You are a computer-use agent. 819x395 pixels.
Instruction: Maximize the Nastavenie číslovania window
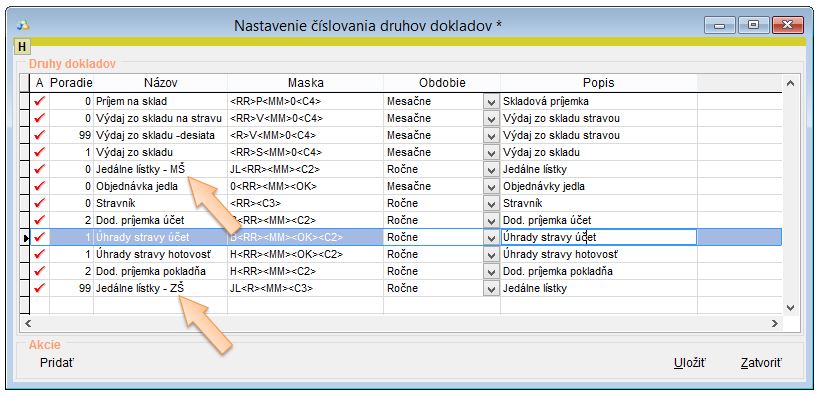coord(753,25)
